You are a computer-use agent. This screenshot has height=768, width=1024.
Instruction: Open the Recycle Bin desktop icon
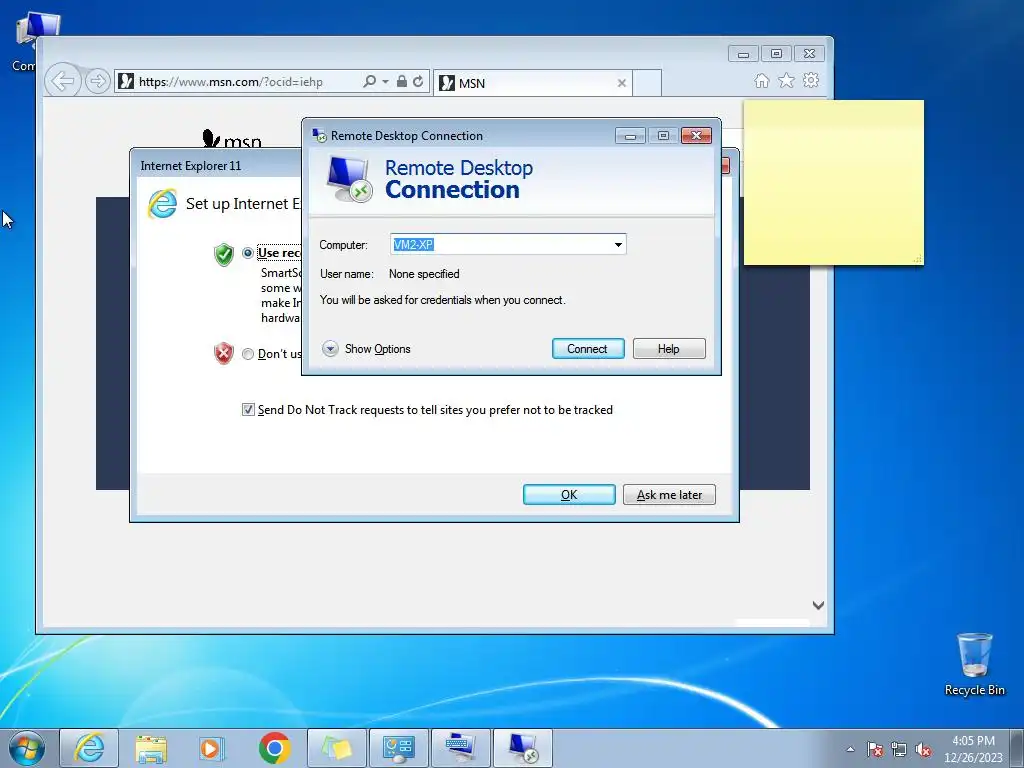click(x=974, y=664)
